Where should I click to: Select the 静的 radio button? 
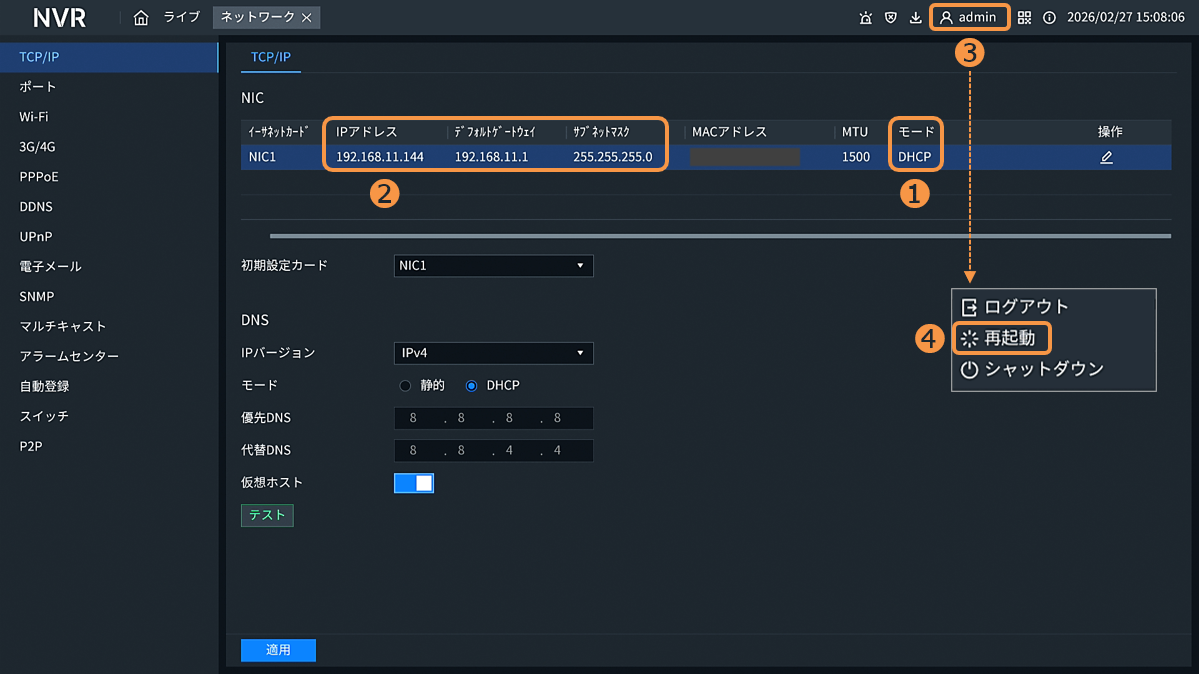point(405,386)
